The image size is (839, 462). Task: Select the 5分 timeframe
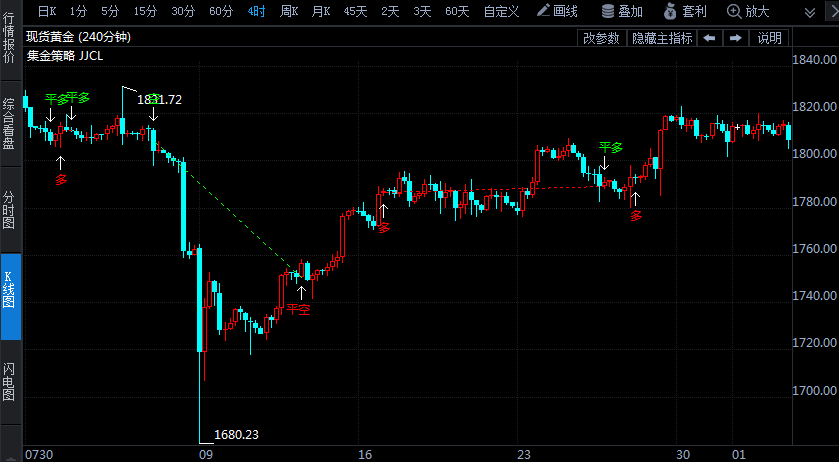(110, 11)
